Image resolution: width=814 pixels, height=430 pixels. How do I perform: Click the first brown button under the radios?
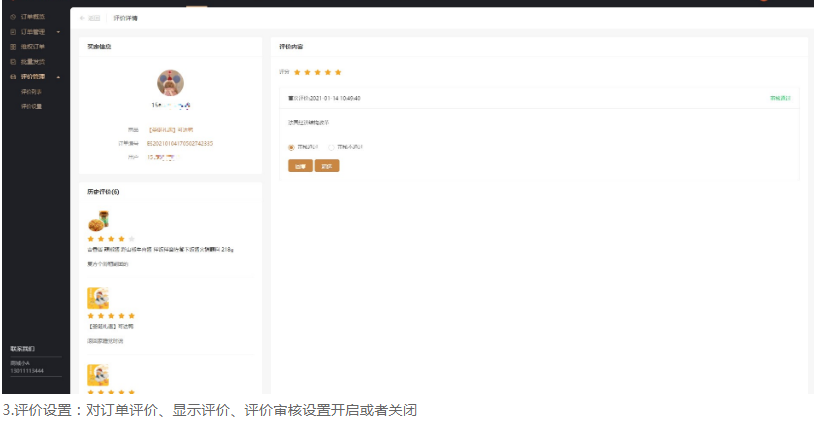click(300, 166)
